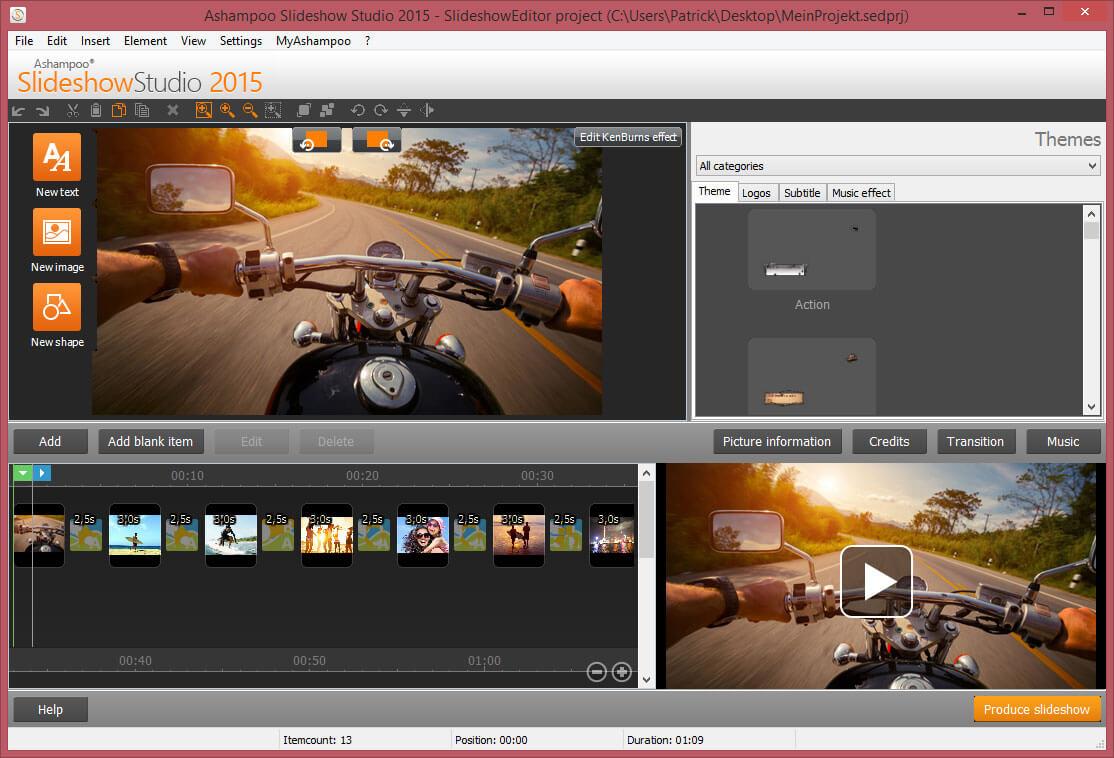The width and height of the screenshot is (1114, 758).
Task: Click the Zoom to fit icon
Action: [203, 110]
